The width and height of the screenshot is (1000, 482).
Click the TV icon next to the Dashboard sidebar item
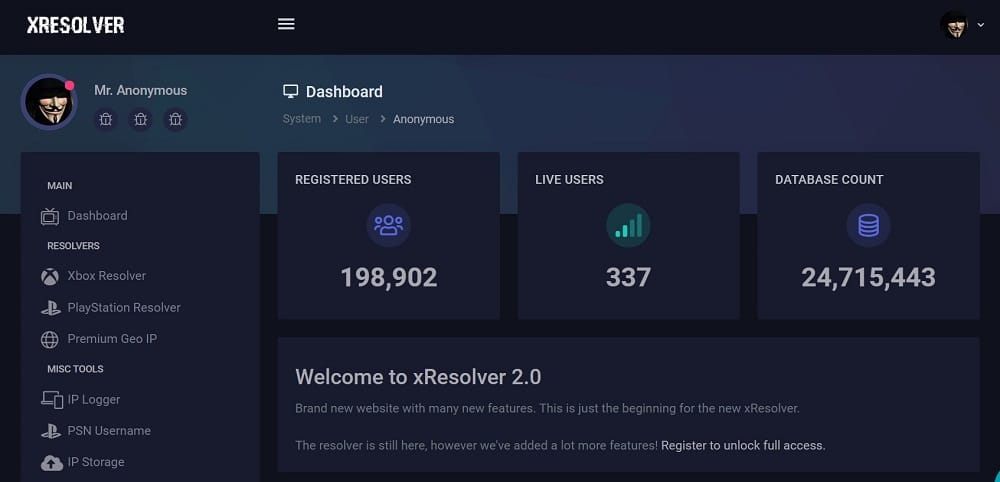(x=50, y=216)
